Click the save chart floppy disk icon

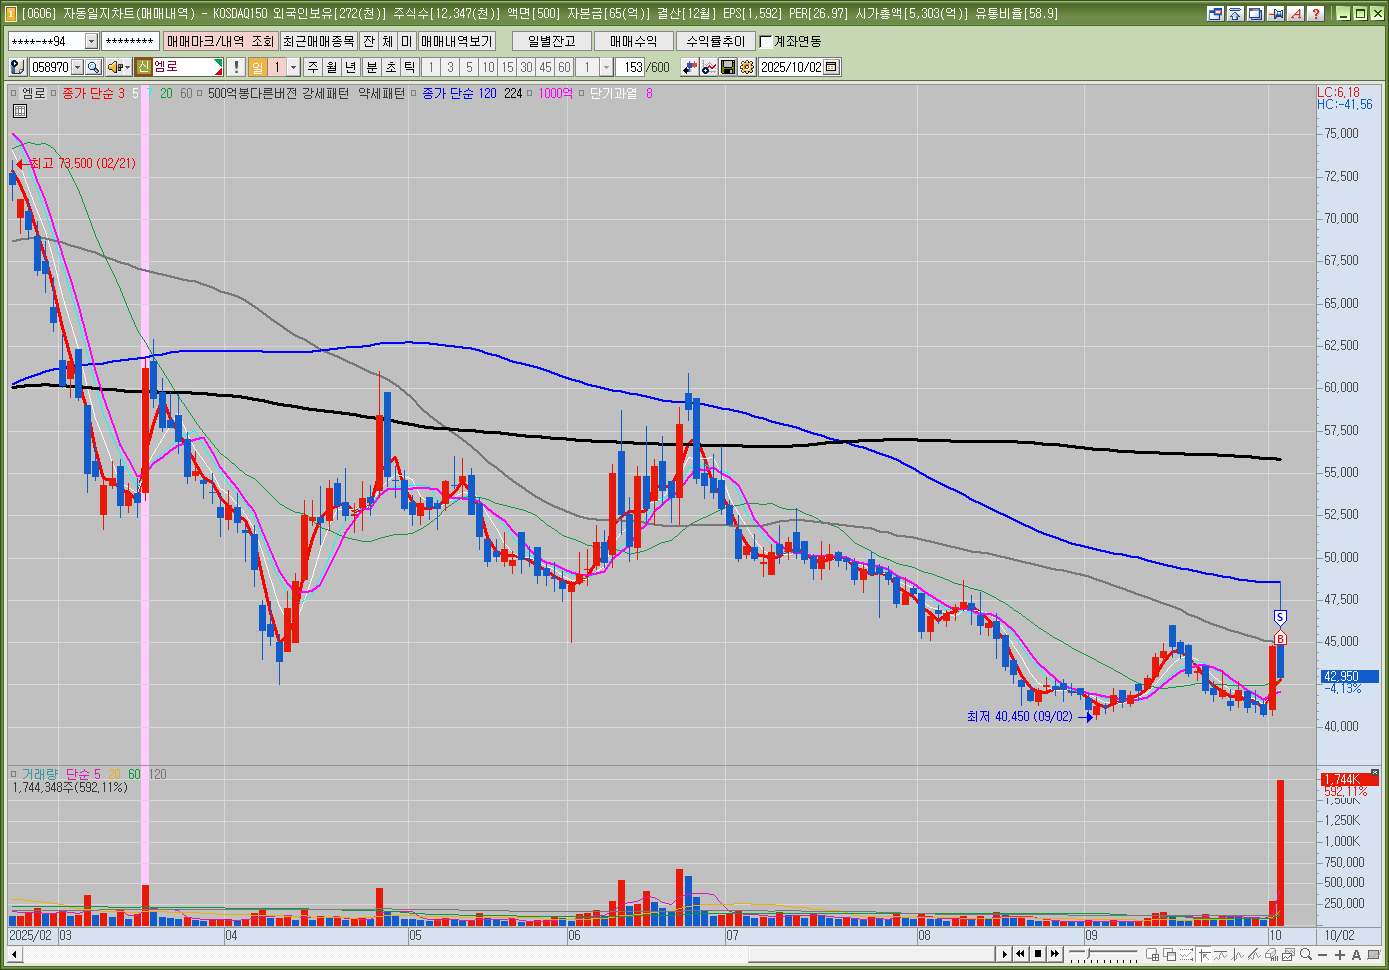point(728,67)
